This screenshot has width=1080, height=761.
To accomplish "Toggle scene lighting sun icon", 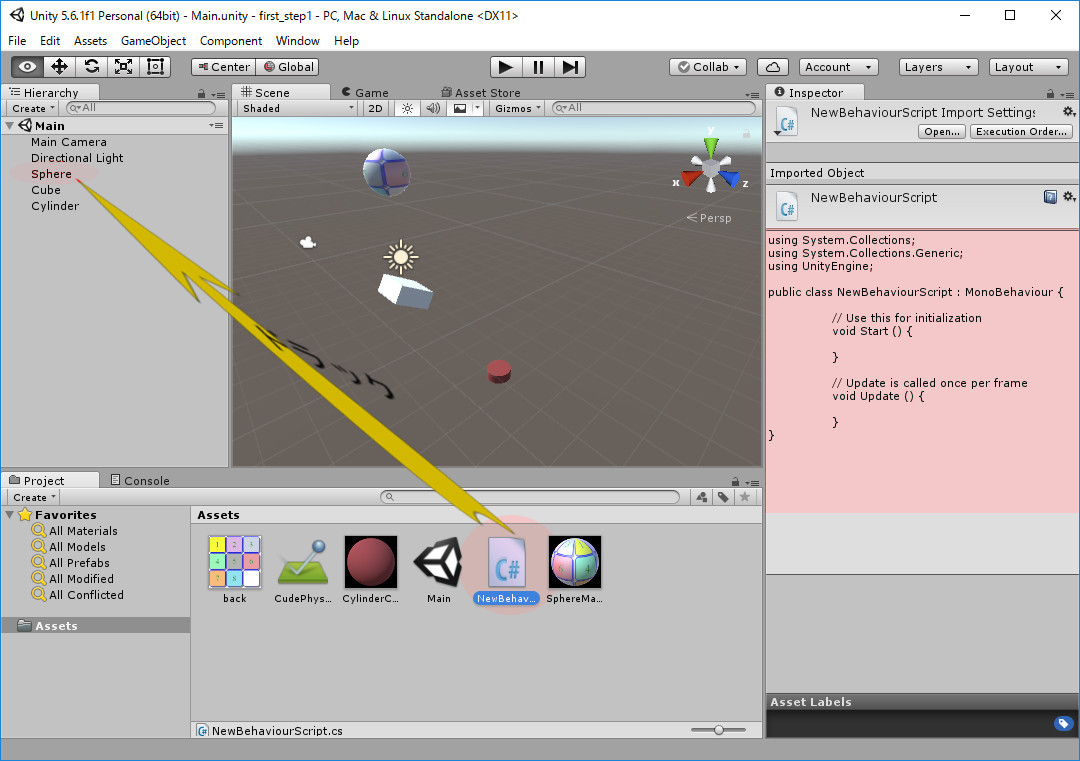I will click(407, 108).
